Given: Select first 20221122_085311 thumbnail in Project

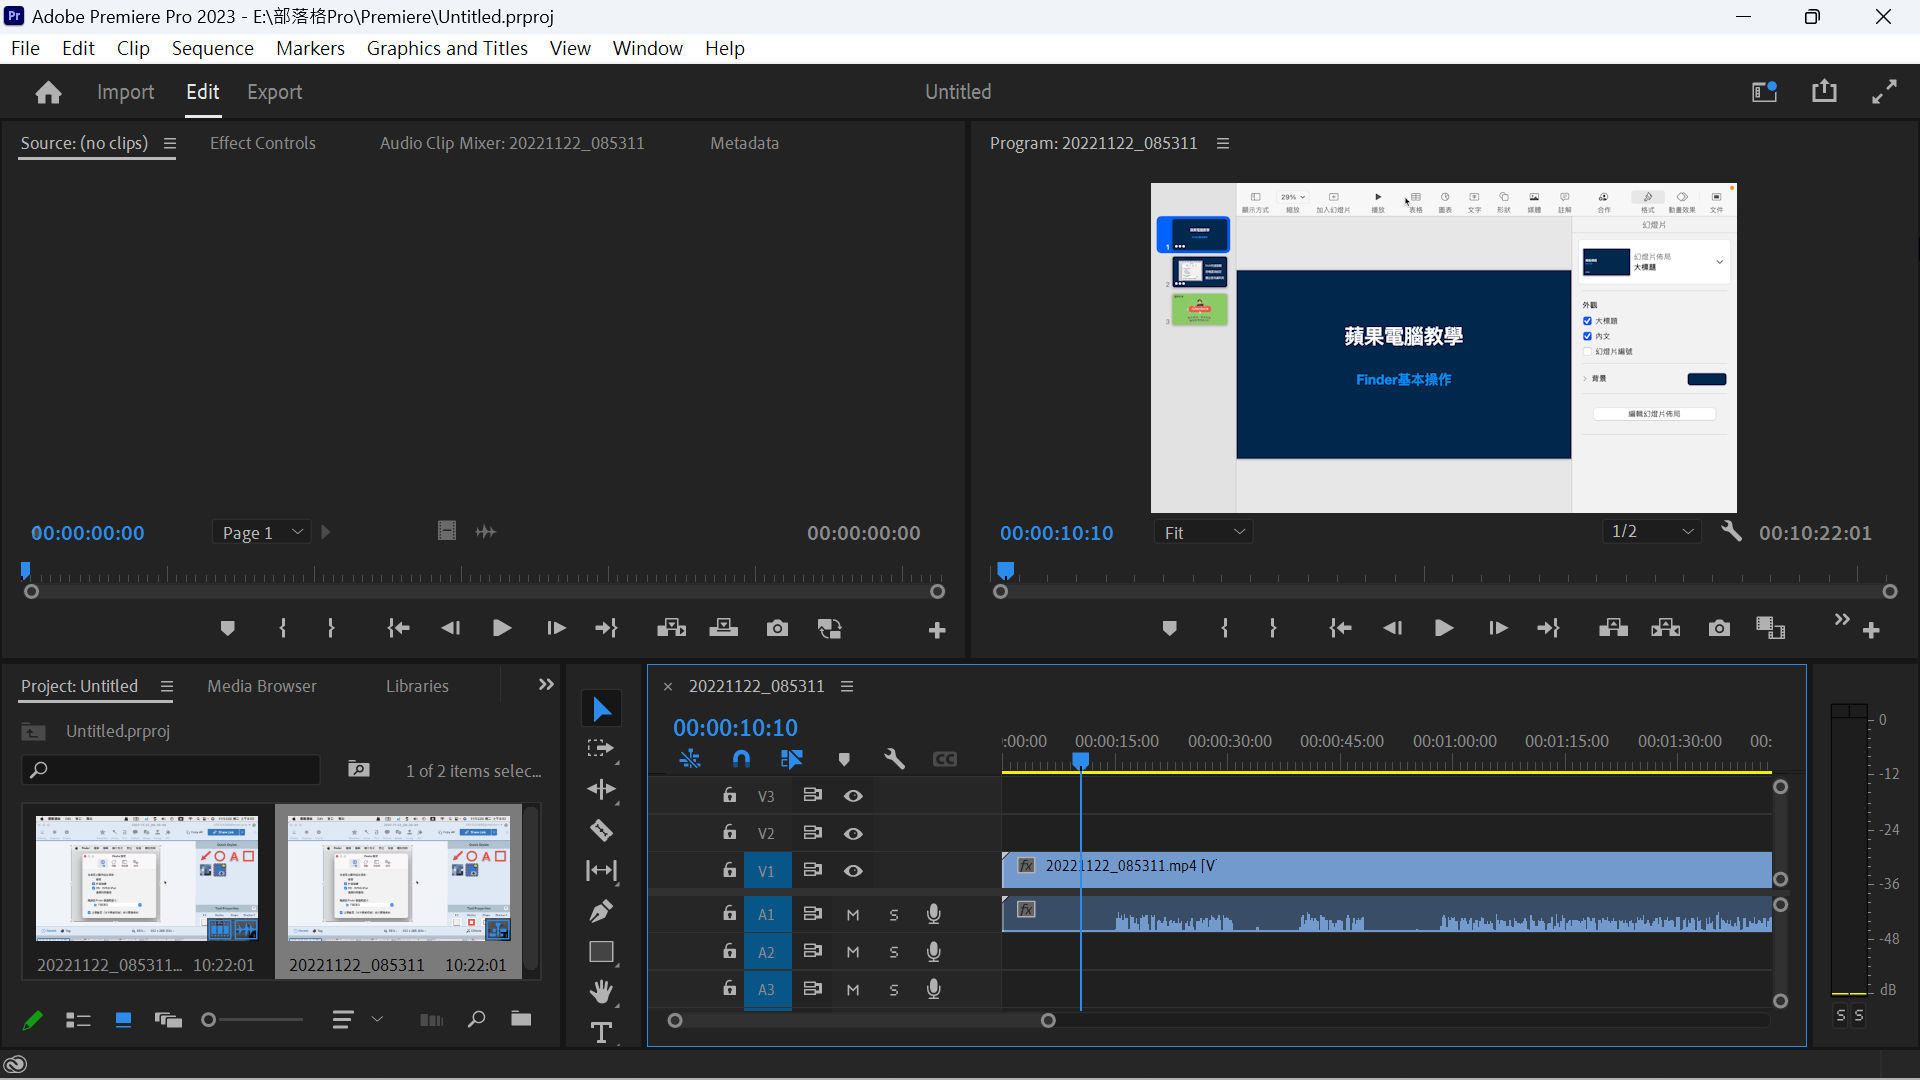Looking at the screenshot, I should (x=147, y=878).
